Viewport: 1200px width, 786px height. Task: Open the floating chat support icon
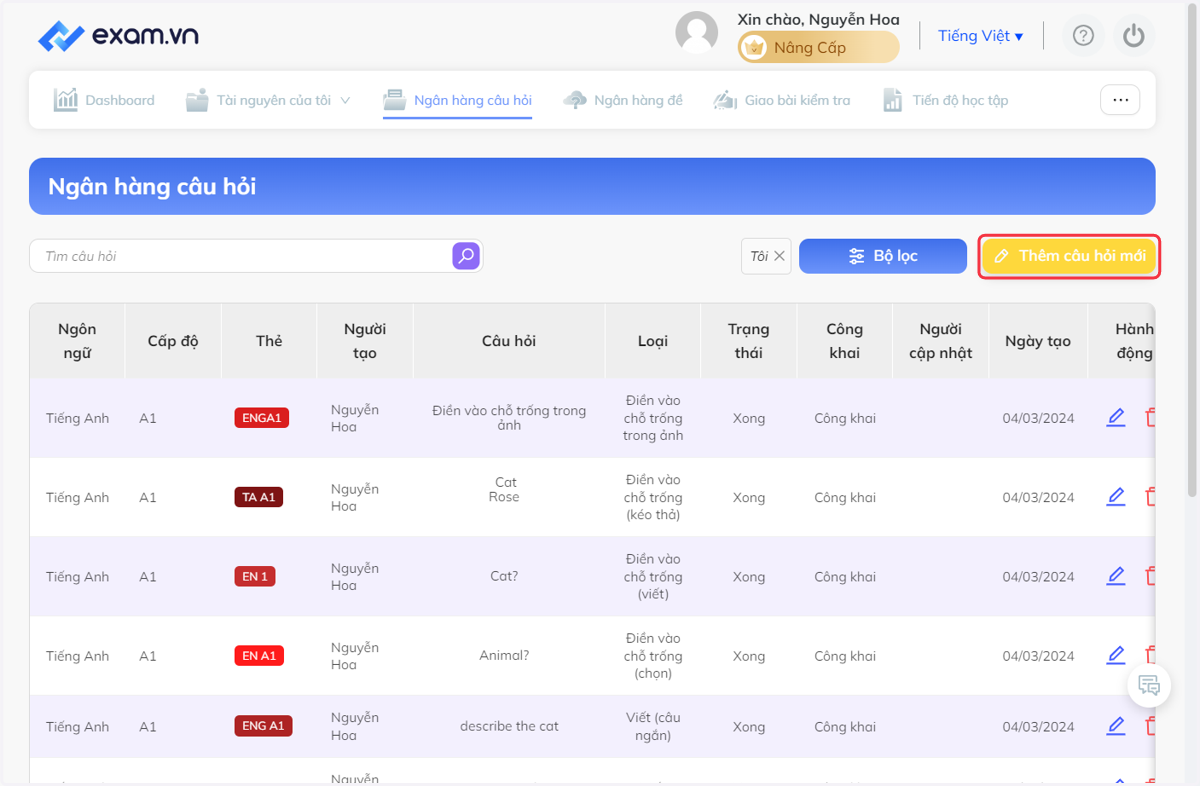(1149, 686)
